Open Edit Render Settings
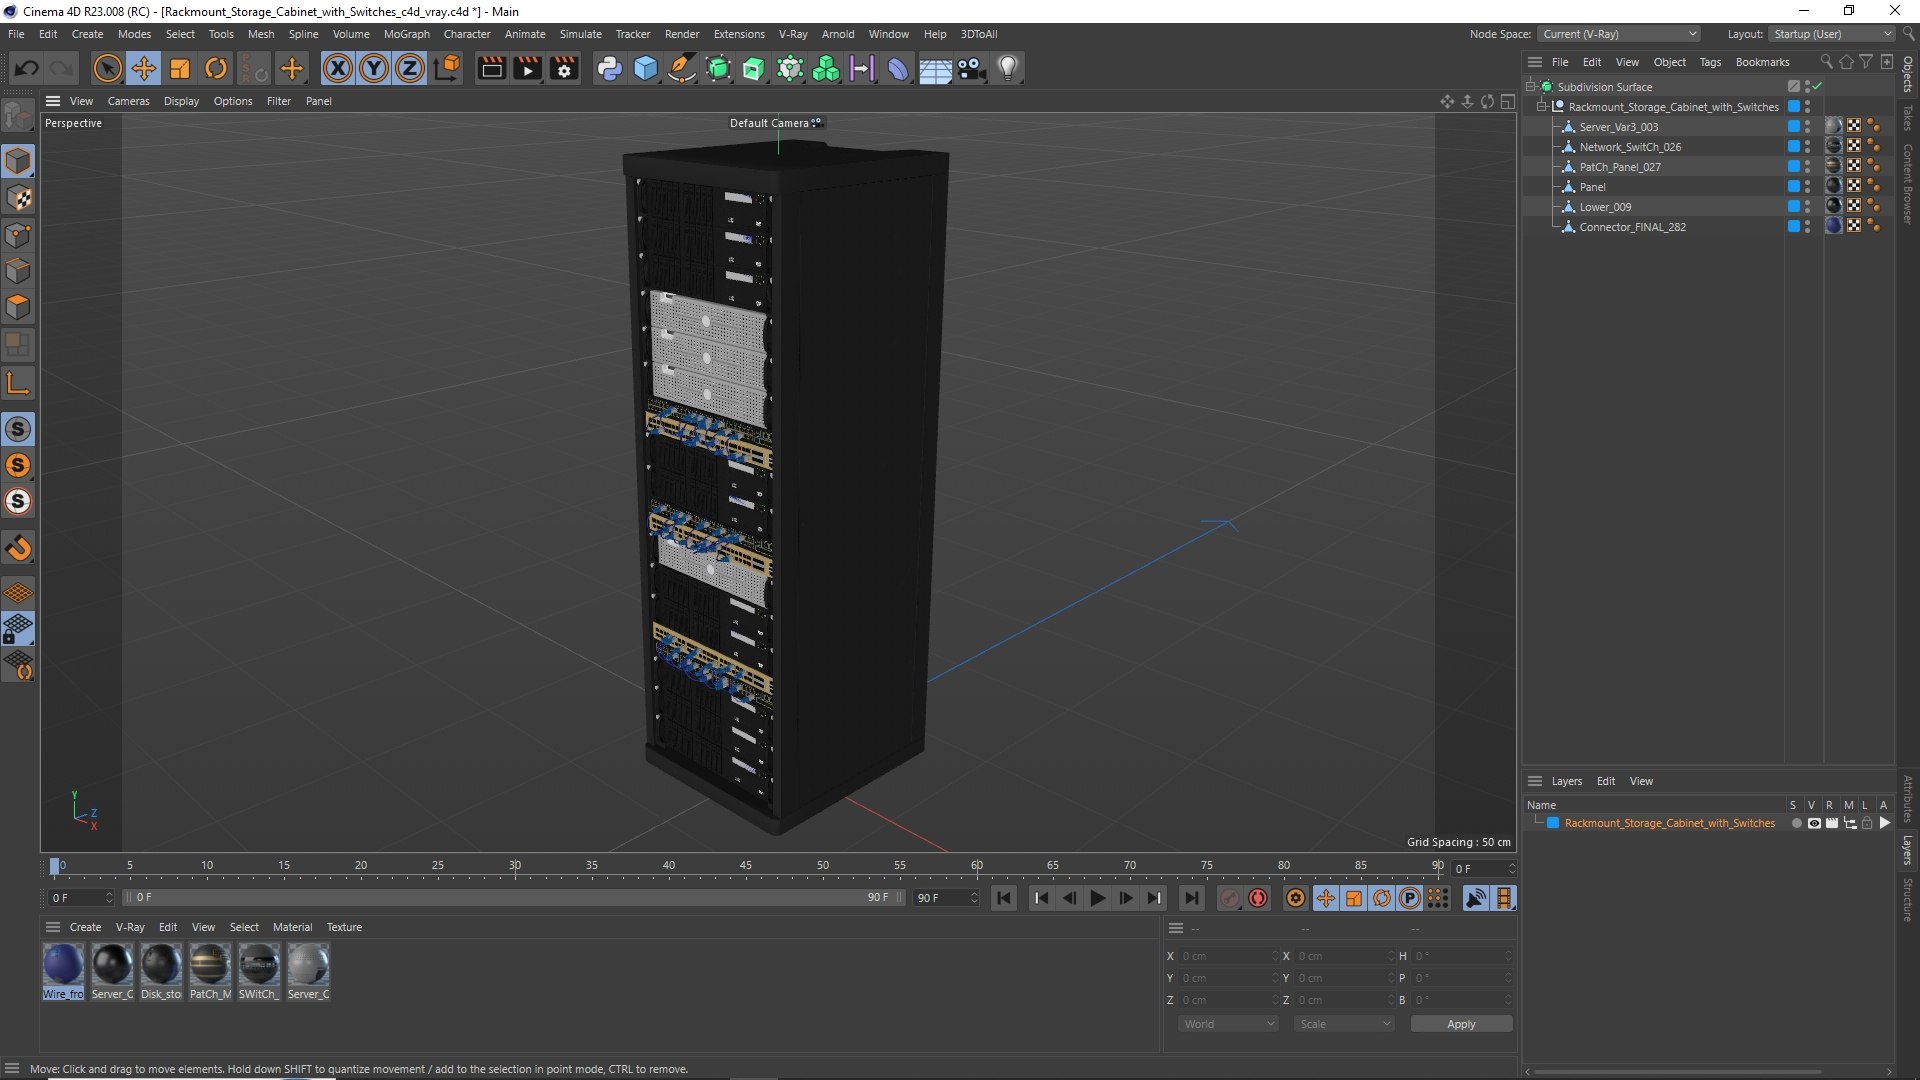 (564, 68)
